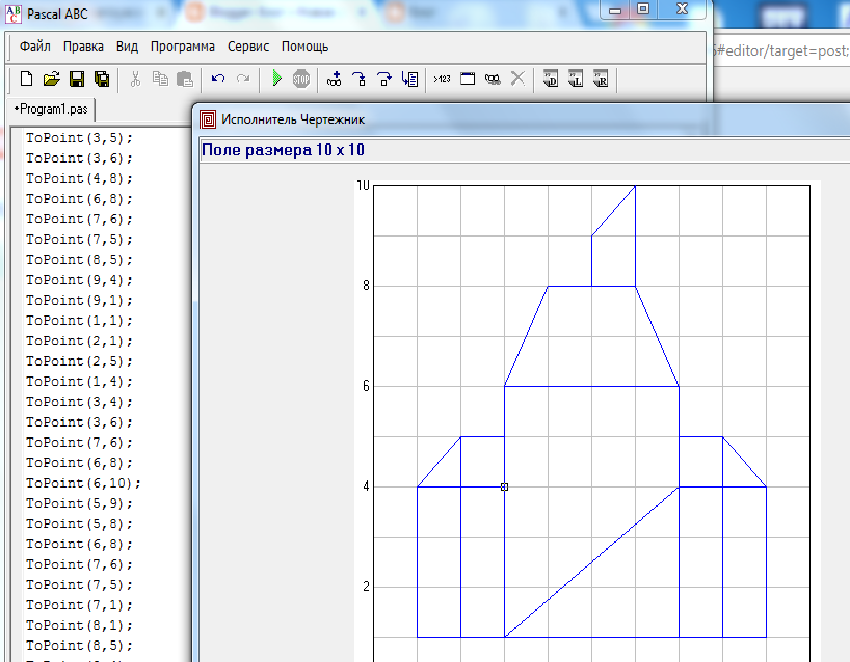850x662 pixels.
Task: Open the Сервис menu
Action: click(248, 47)
